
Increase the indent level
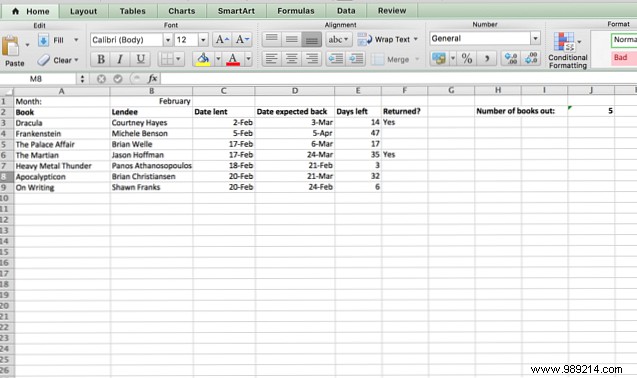[356, 59]
